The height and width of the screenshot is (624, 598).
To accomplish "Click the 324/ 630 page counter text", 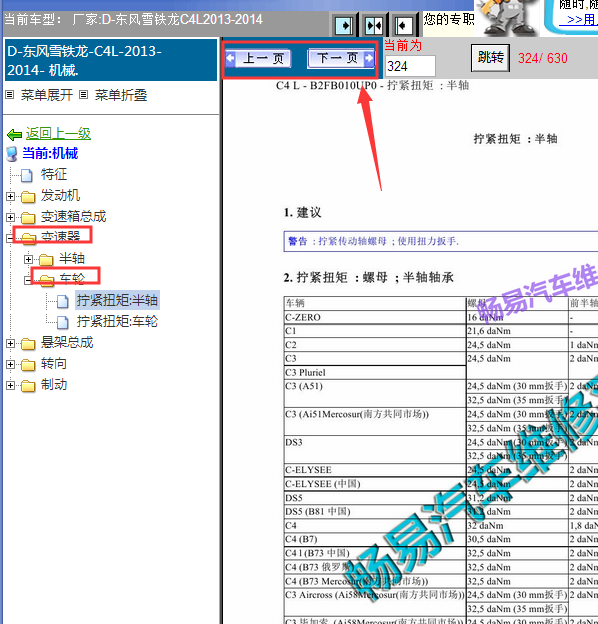I will [543, 58].
